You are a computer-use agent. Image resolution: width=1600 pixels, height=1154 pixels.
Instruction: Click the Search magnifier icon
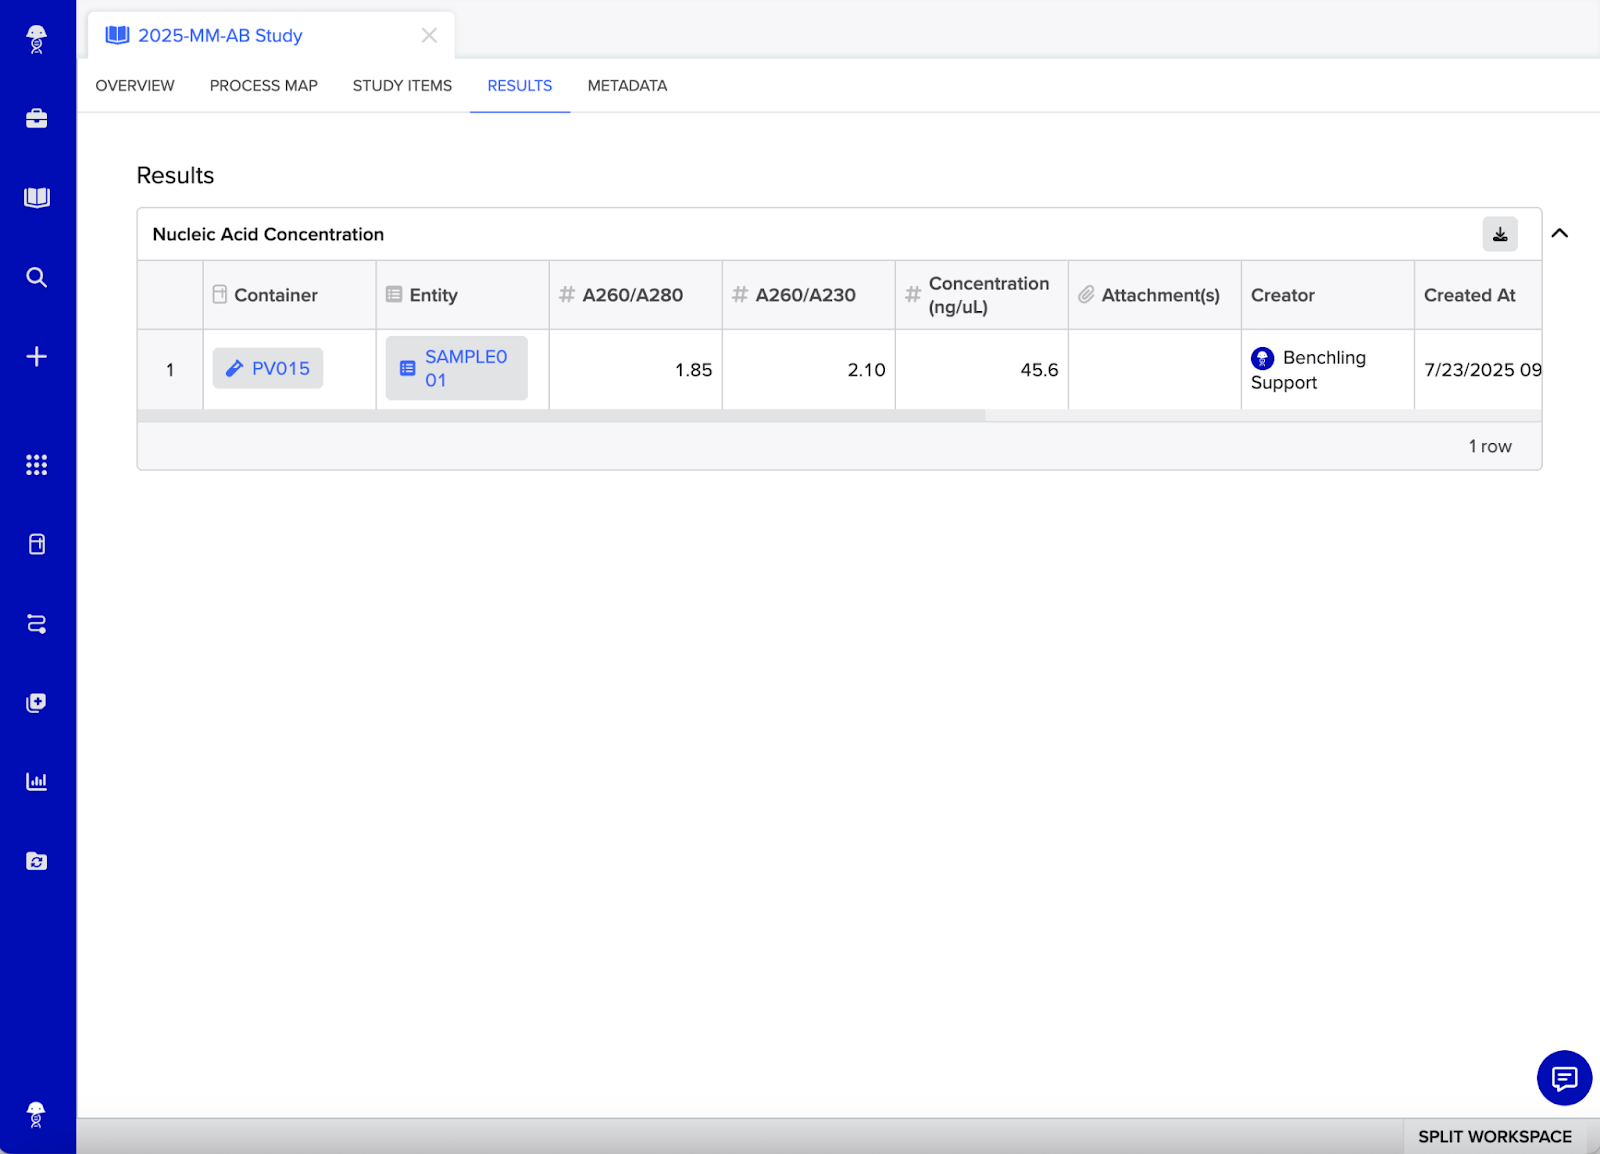coord(37,277)
